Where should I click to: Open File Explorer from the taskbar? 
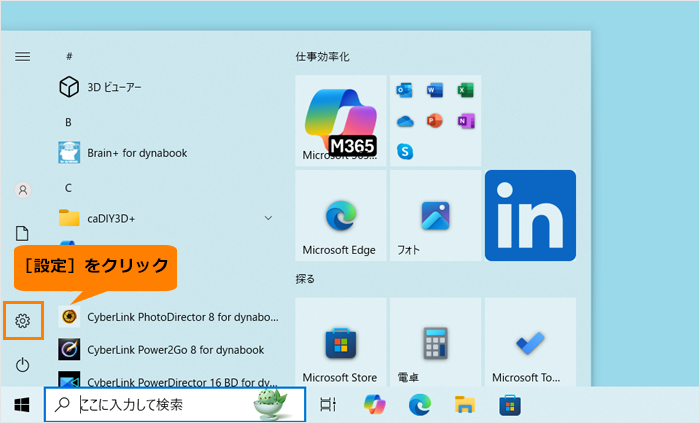(465, 405)
